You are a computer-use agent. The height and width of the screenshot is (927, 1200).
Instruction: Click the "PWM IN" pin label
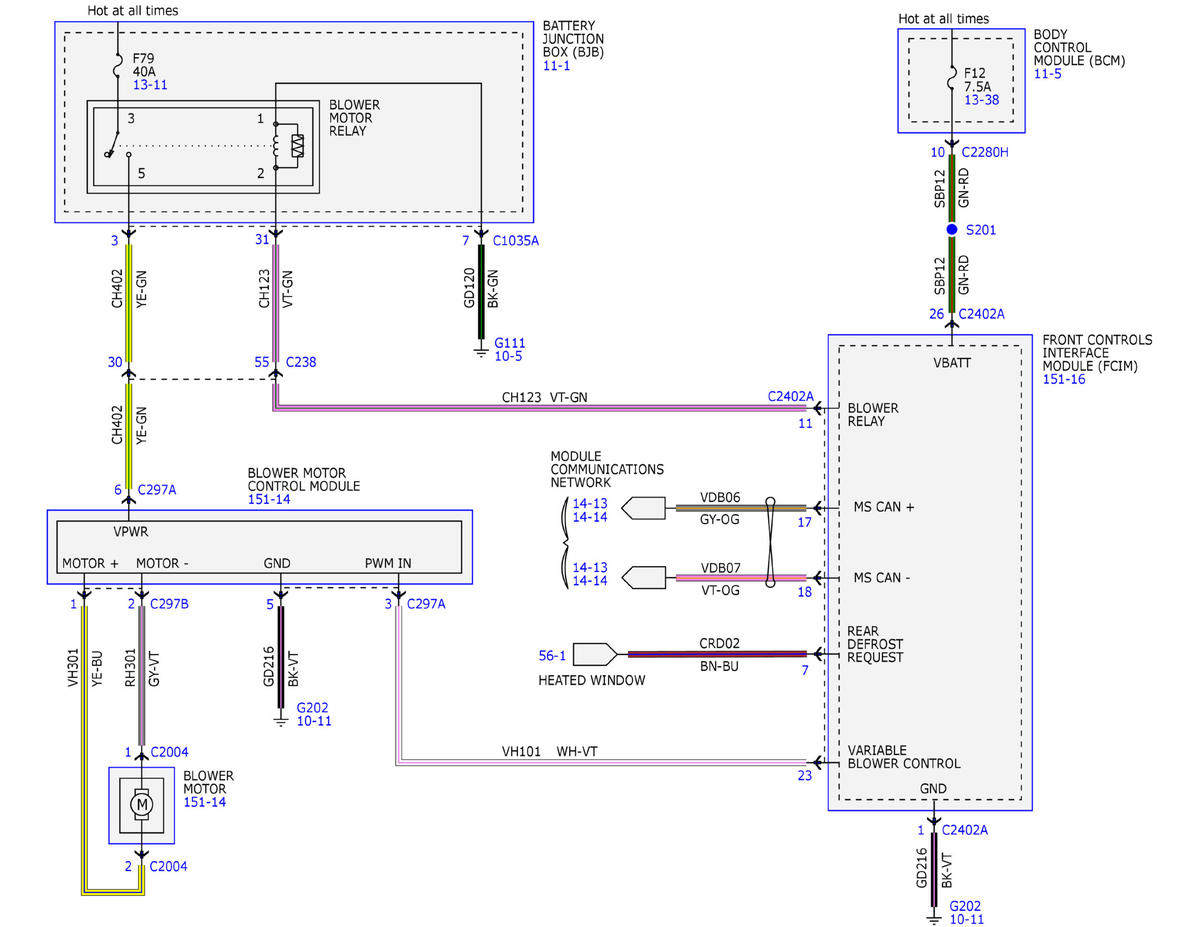click(x=388, y=564)
